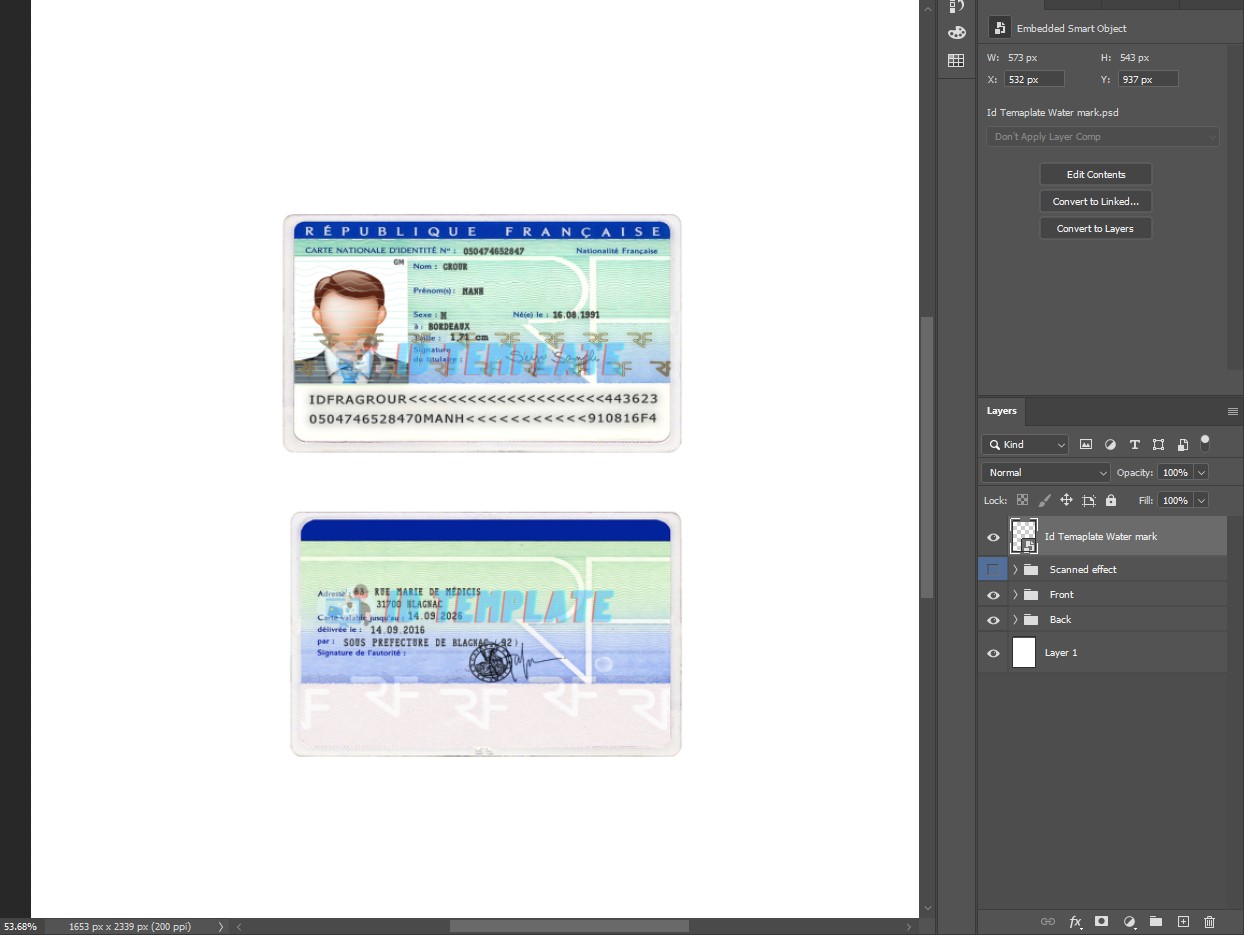Viewport: 1244px width, 935px height.
Task: Click the Convert to Layers button
Action: (1096, 229)
